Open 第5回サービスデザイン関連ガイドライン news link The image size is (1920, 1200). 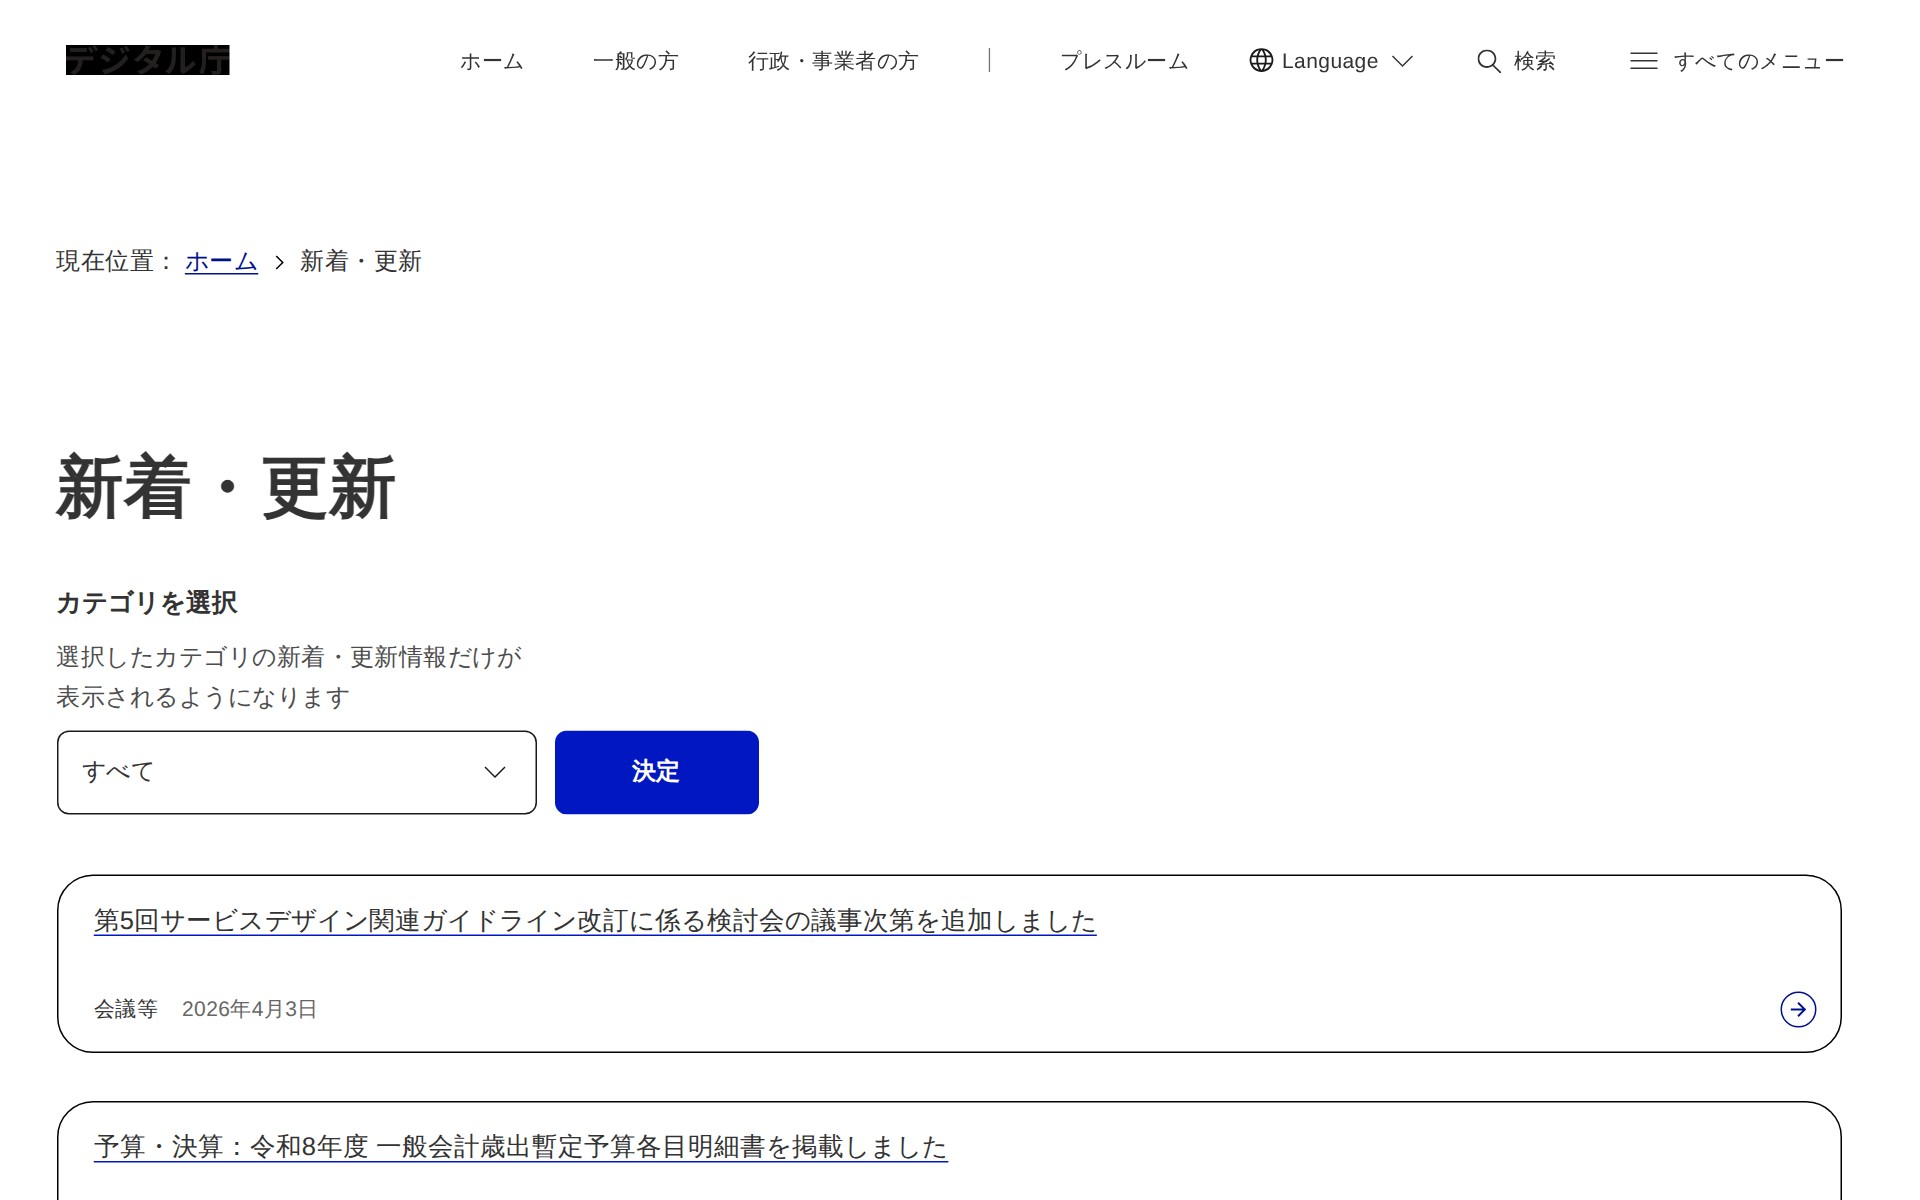594,920
